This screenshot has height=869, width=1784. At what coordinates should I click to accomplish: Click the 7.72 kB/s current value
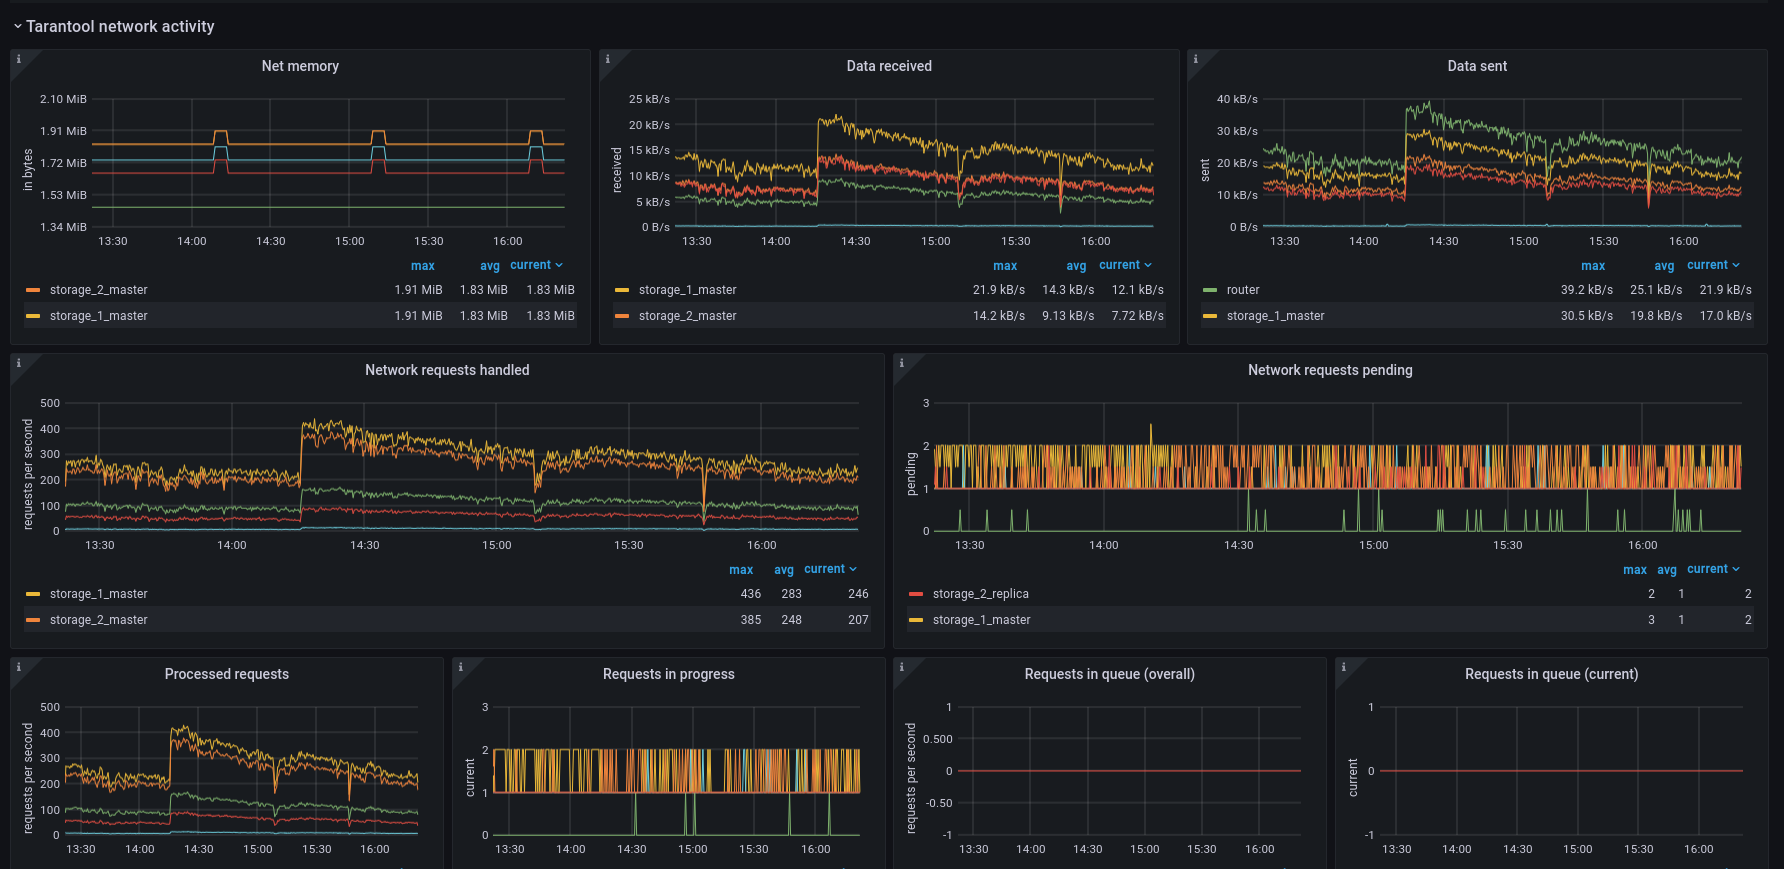(1138, 316)
